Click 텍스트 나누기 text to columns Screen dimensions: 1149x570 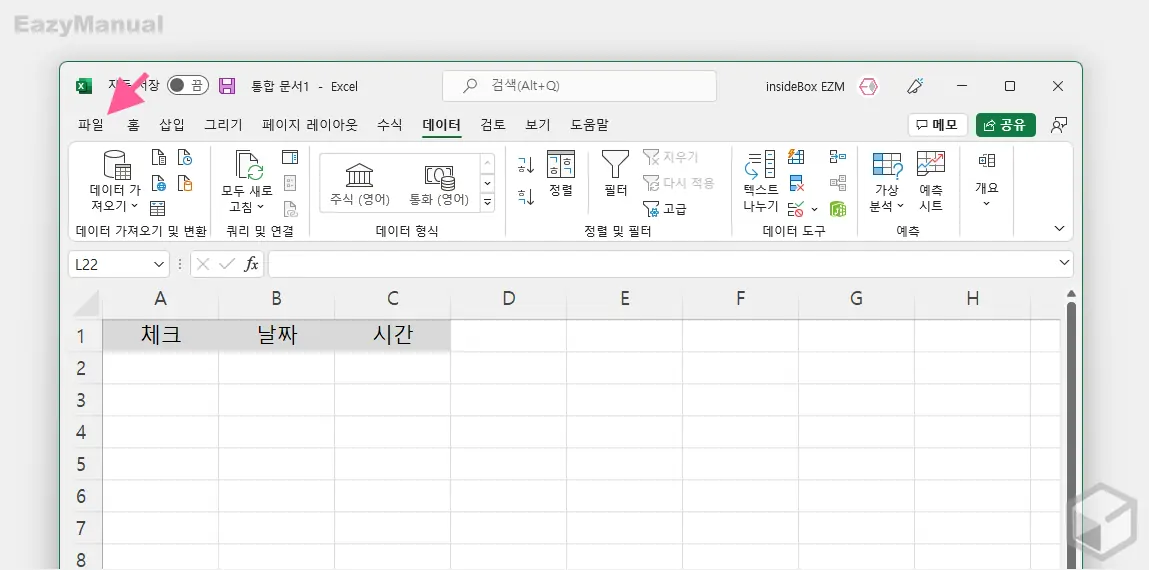(761, 182)
